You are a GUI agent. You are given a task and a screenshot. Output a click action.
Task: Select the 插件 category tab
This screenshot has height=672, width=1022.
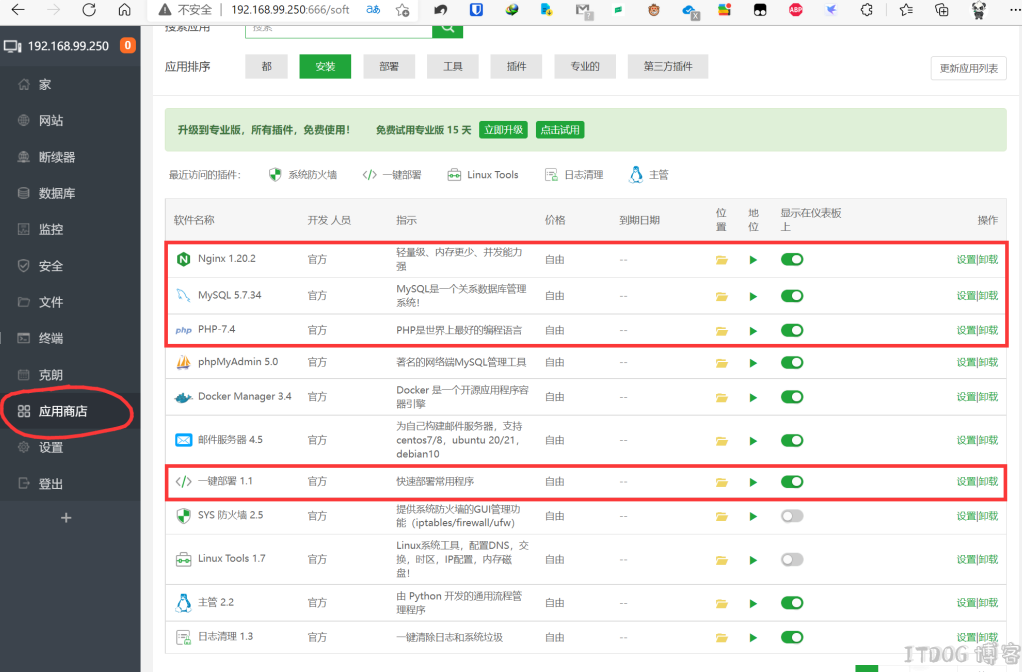click(516, 66)
